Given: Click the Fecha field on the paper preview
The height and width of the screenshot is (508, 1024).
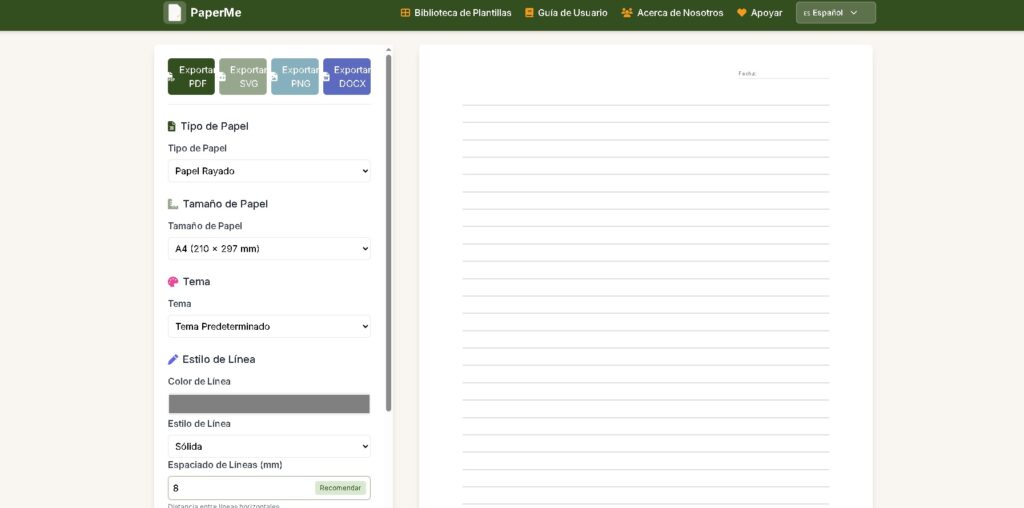Looking at the screenshot, I should [x=783, y=74].
